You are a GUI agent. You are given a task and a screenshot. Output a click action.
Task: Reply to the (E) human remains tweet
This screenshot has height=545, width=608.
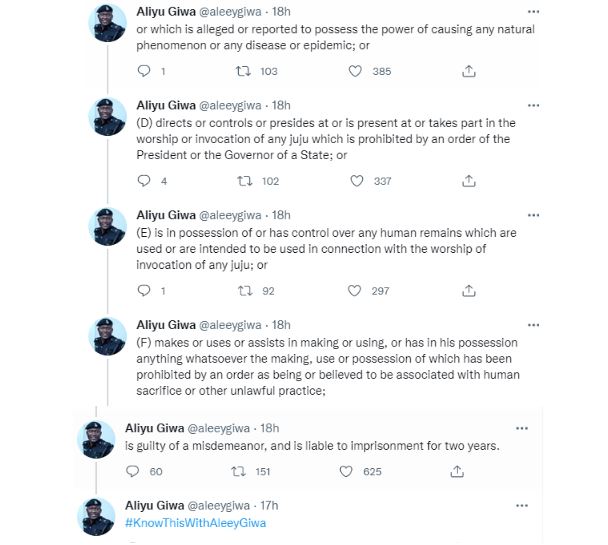pos(143,291)
